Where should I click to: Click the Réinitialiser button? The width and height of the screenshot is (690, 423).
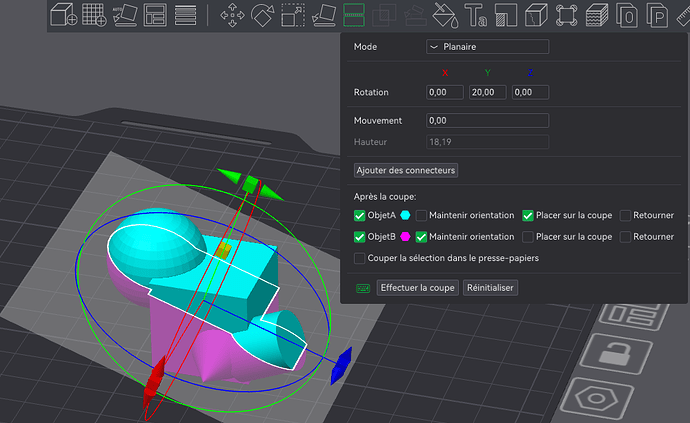click(490, 288)
